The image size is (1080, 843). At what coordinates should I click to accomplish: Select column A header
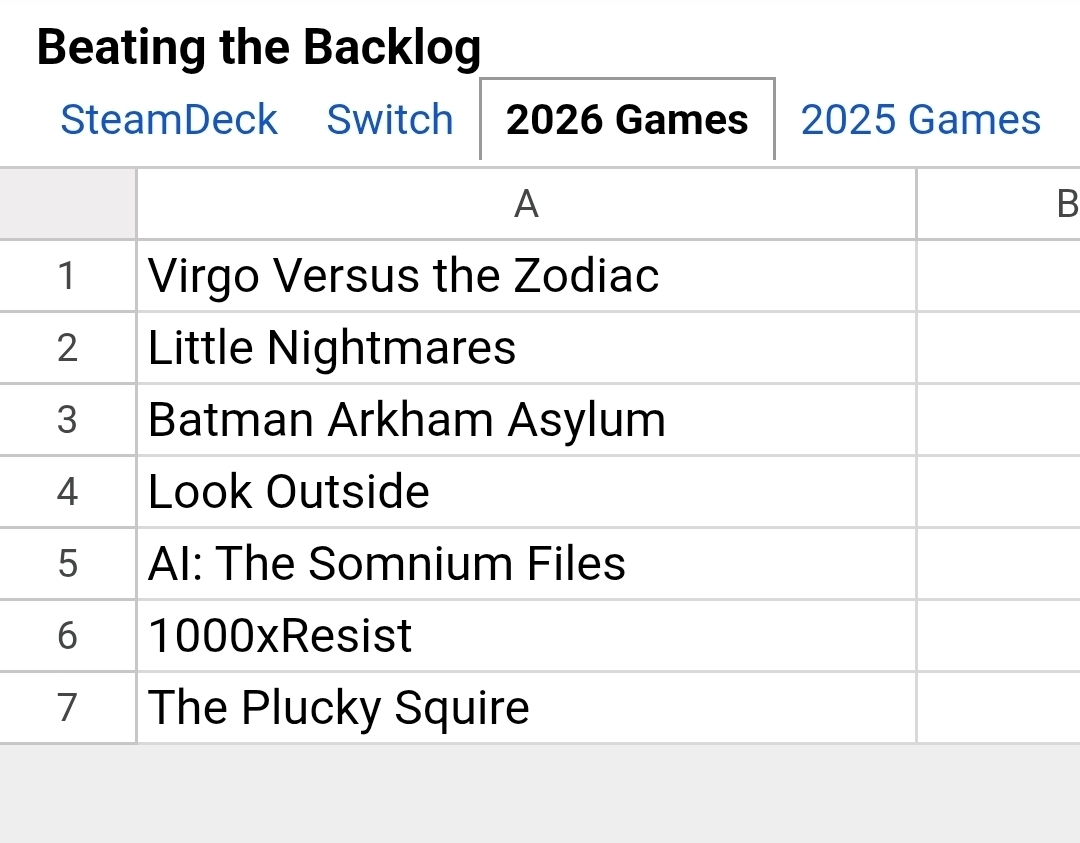point(526,204)
